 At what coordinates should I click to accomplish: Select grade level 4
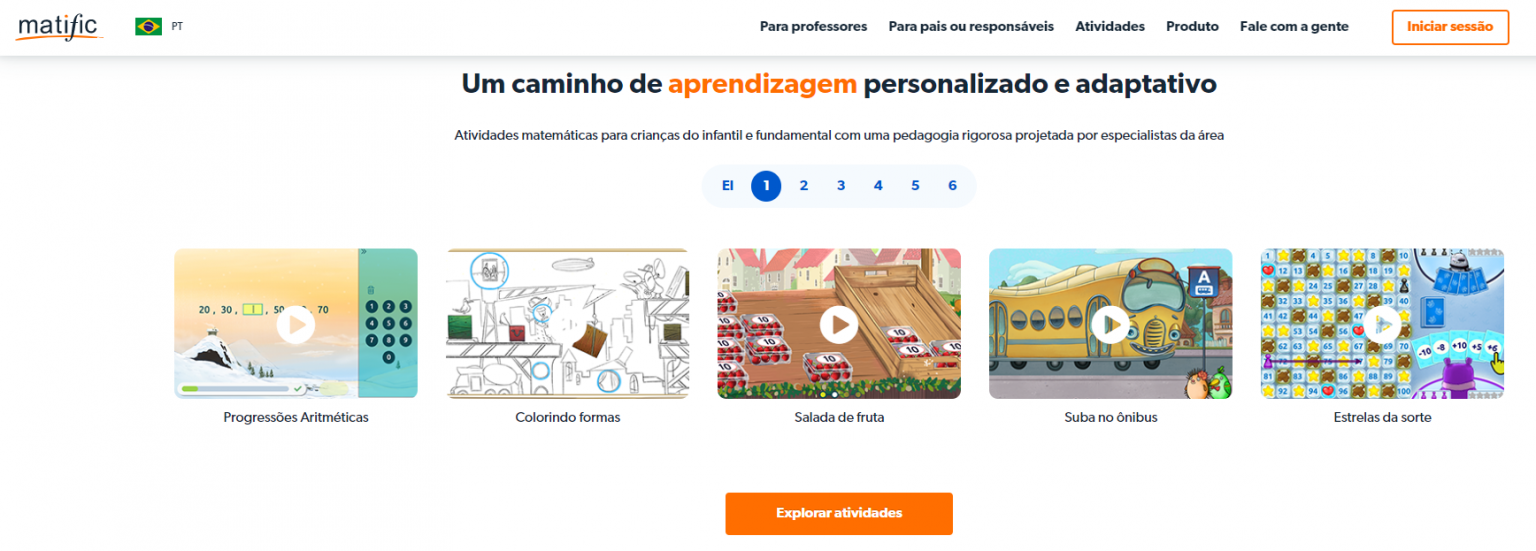coord(878,186)
